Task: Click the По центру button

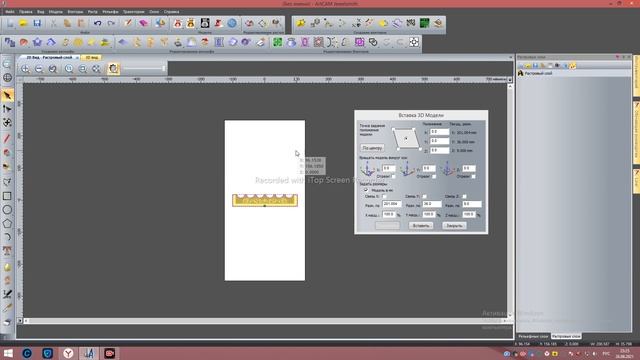Action: click(372, 148)
